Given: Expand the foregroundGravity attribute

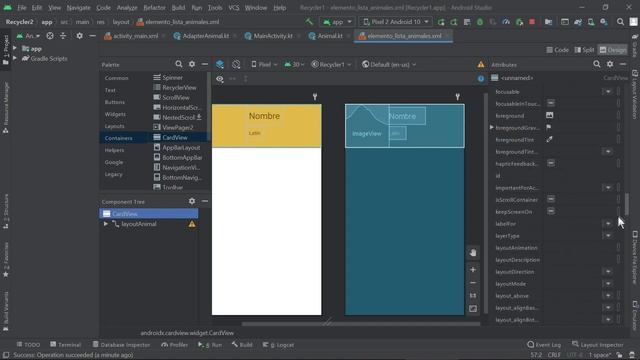Looking at the screenshot, I should 491,128.
